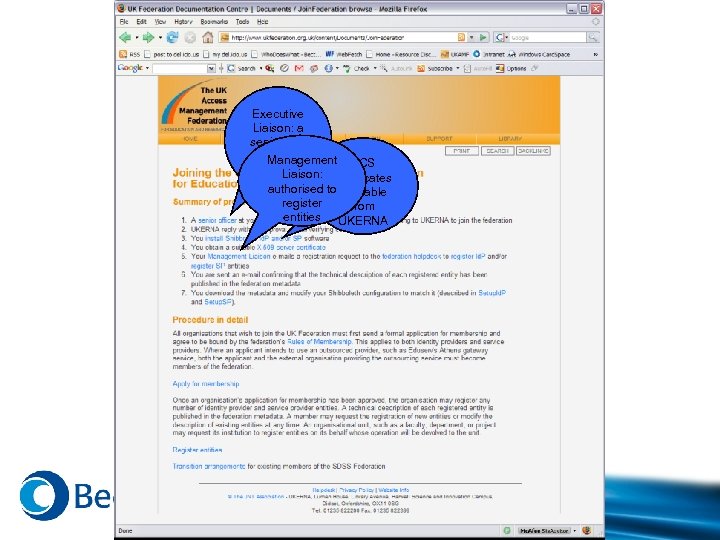Click into the address bar URL field

(x=344, y=38)
